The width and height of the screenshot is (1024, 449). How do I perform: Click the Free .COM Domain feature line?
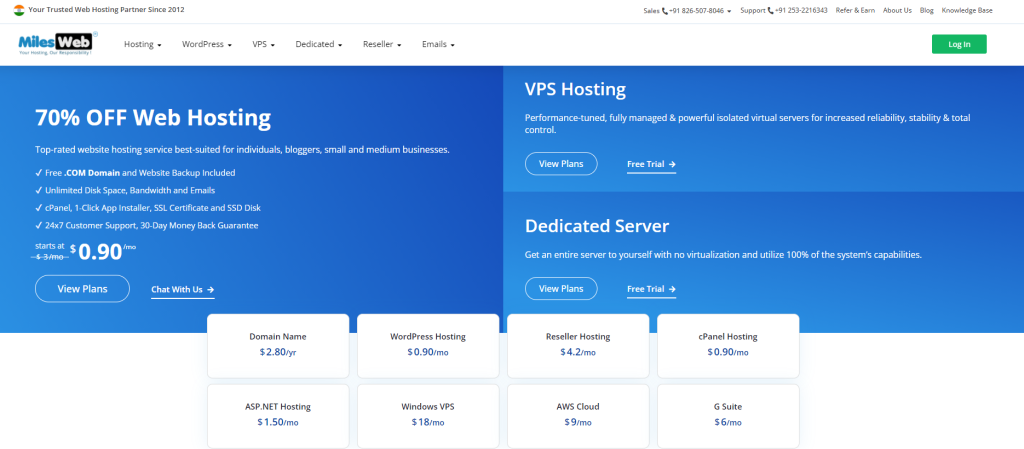135,173
